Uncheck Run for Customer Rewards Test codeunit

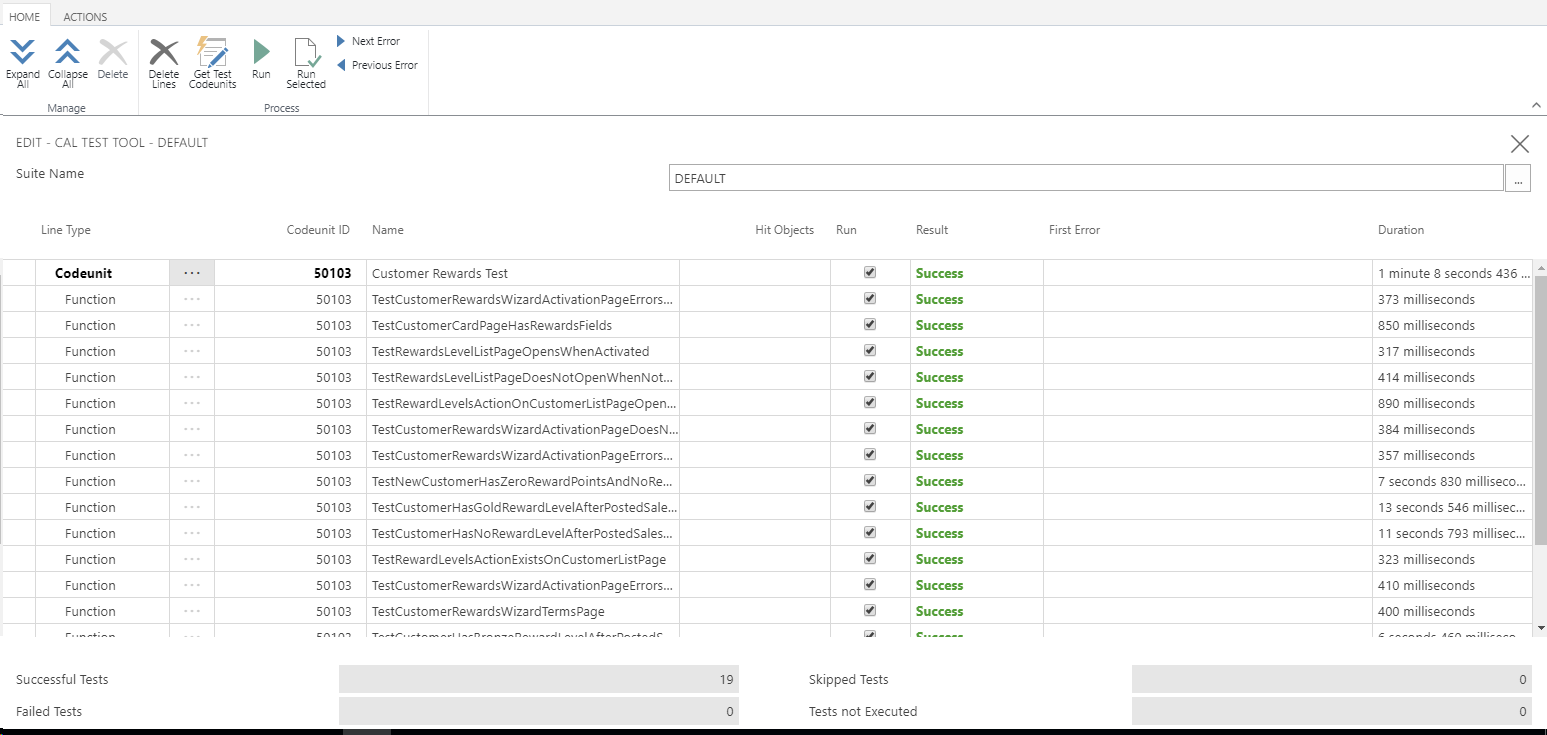tap(870, 272)
